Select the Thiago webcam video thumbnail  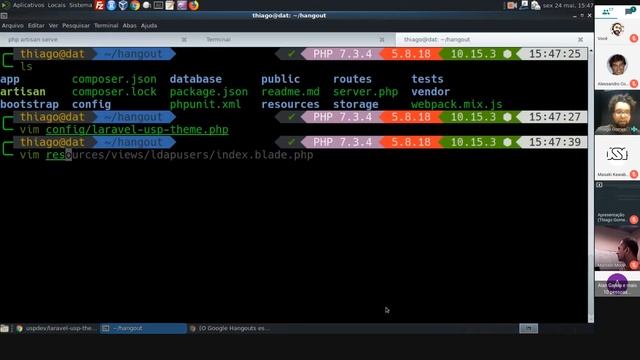[x=617, y=112]
